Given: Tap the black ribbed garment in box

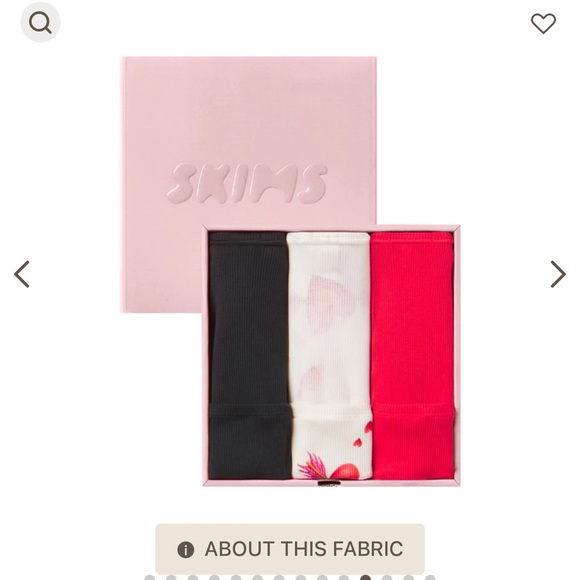Looking at the screenshot, I should click(249, 355).
